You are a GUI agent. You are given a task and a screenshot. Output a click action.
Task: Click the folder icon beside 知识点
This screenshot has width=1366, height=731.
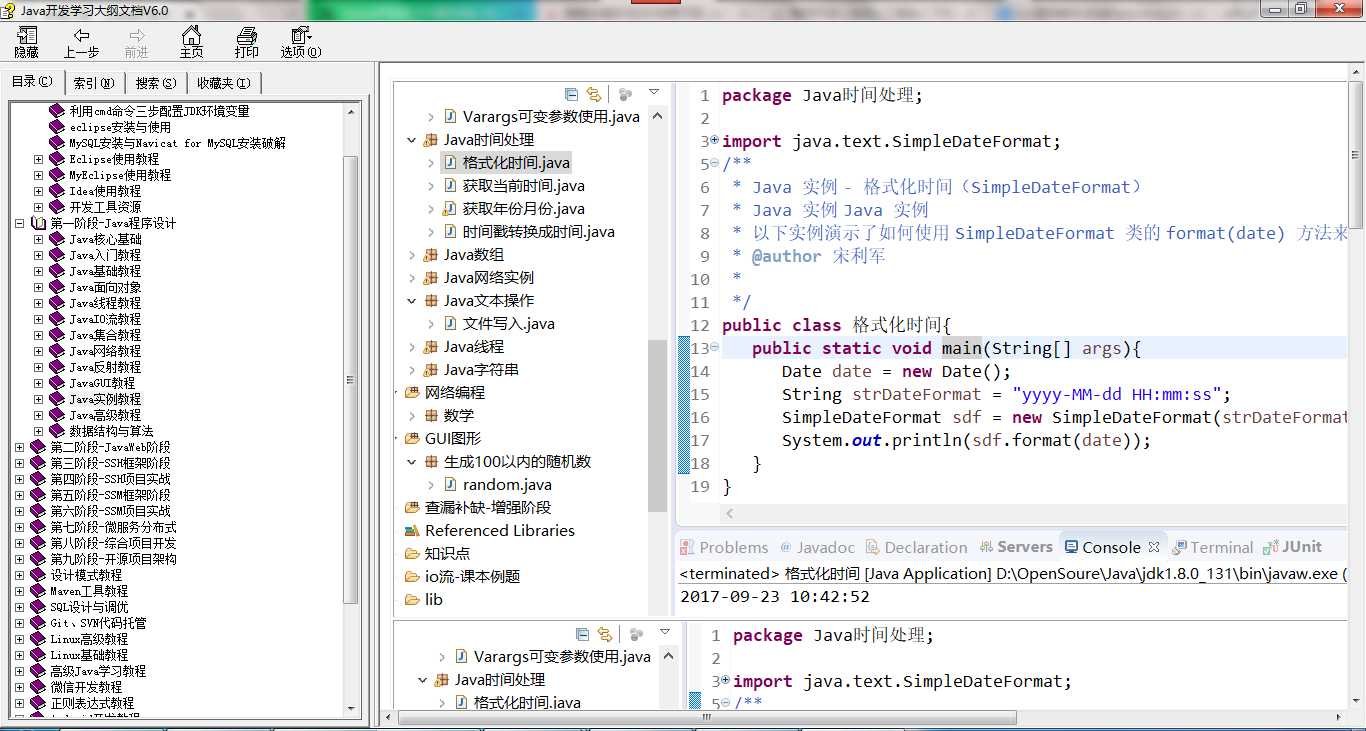coord(412,554)
